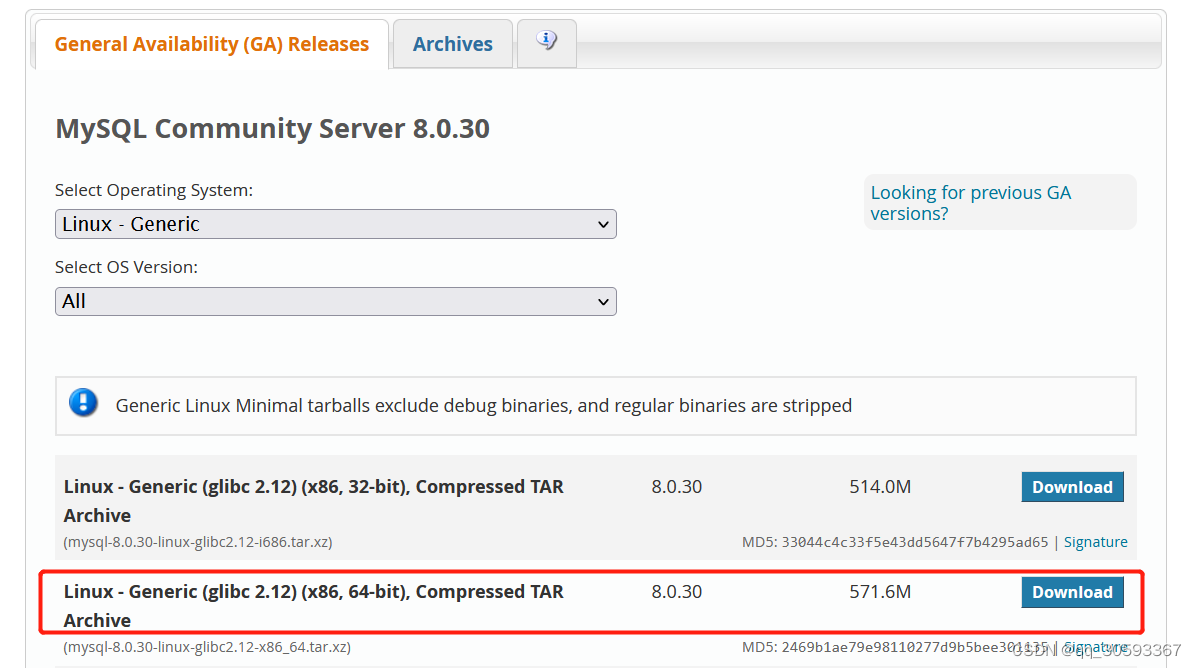Expand the Select Operating System dropdown
The height and width of the screenshot is (668, 1197).
click(336, 224)
